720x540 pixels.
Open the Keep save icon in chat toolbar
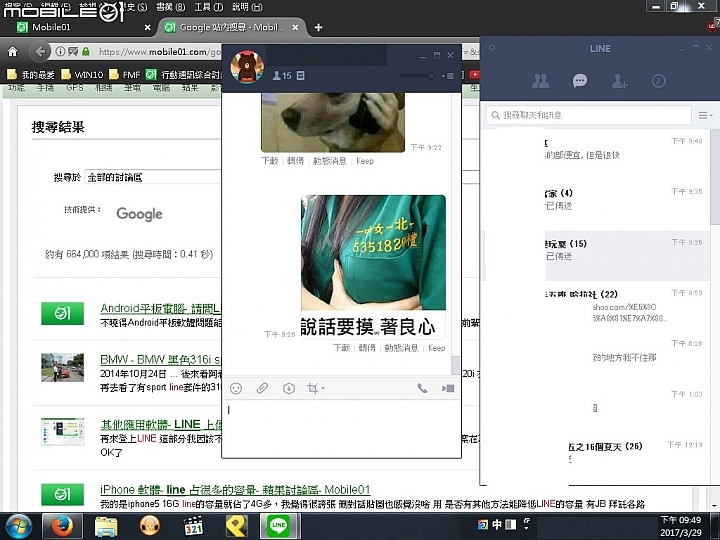click(288, 388)
